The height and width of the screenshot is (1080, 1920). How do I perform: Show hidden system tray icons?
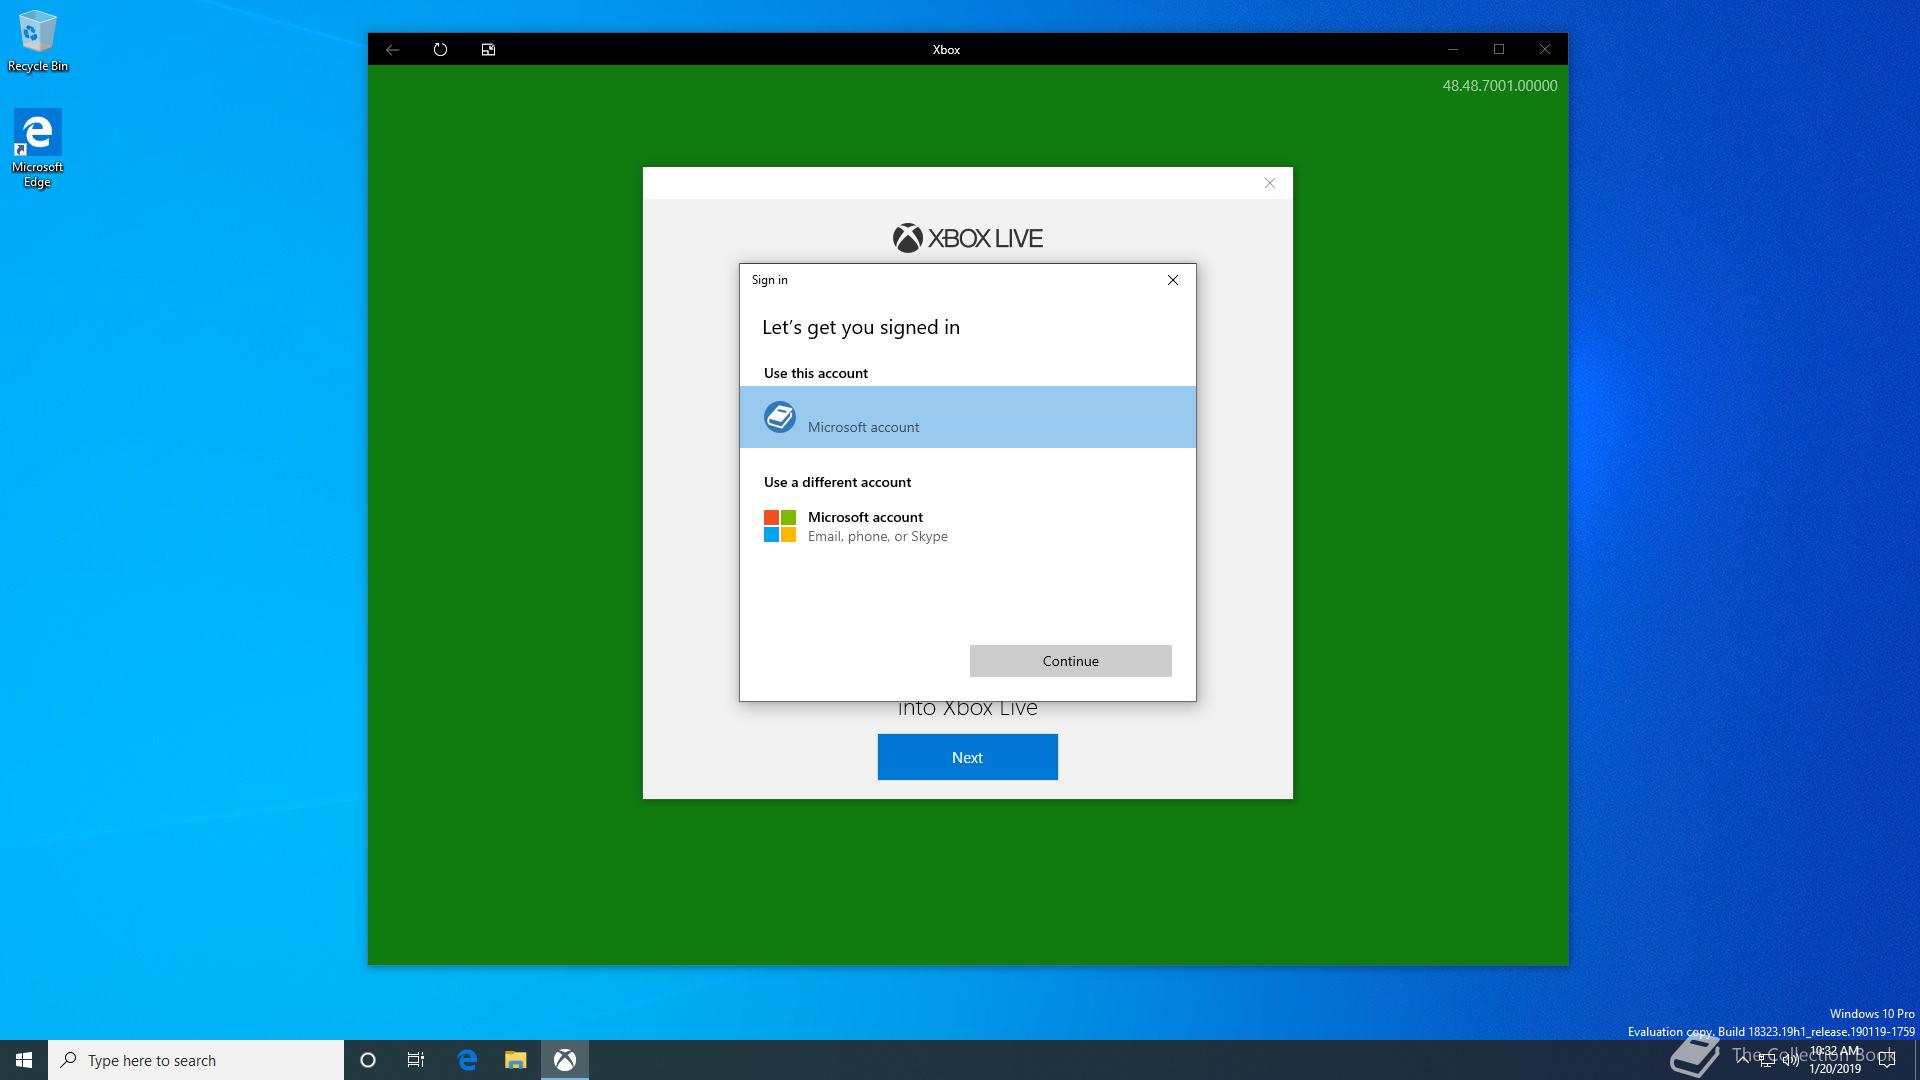pos(1743,1060)
